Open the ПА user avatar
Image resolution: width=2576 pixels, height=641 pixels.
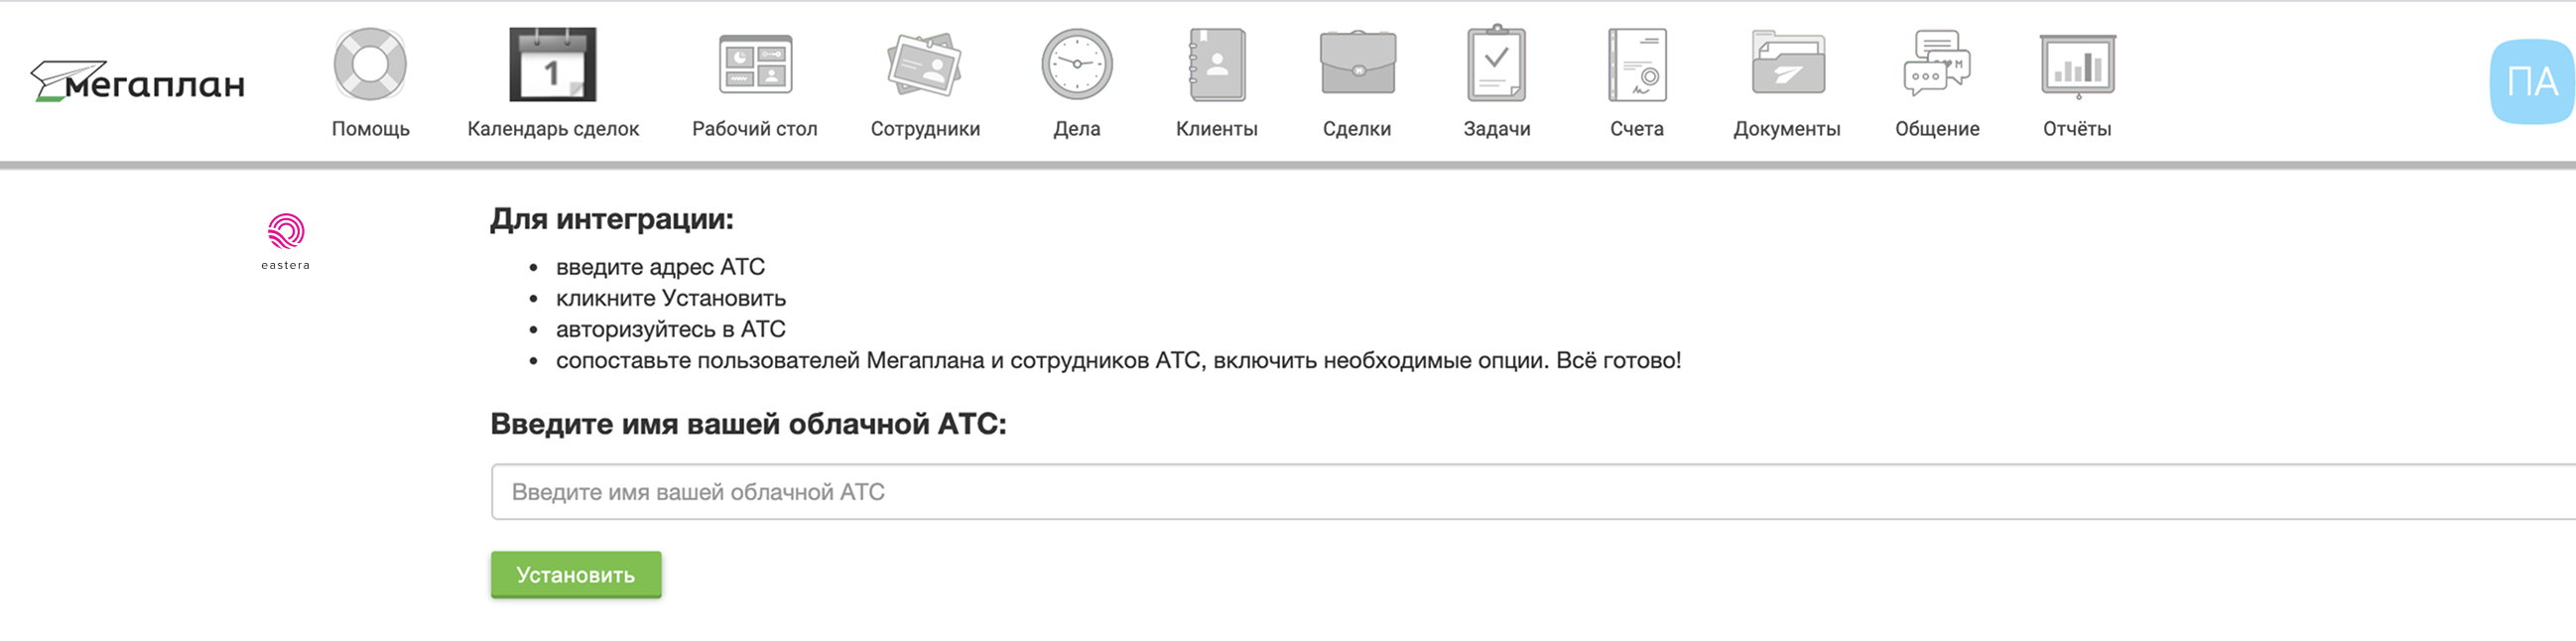click(2531, 82)
